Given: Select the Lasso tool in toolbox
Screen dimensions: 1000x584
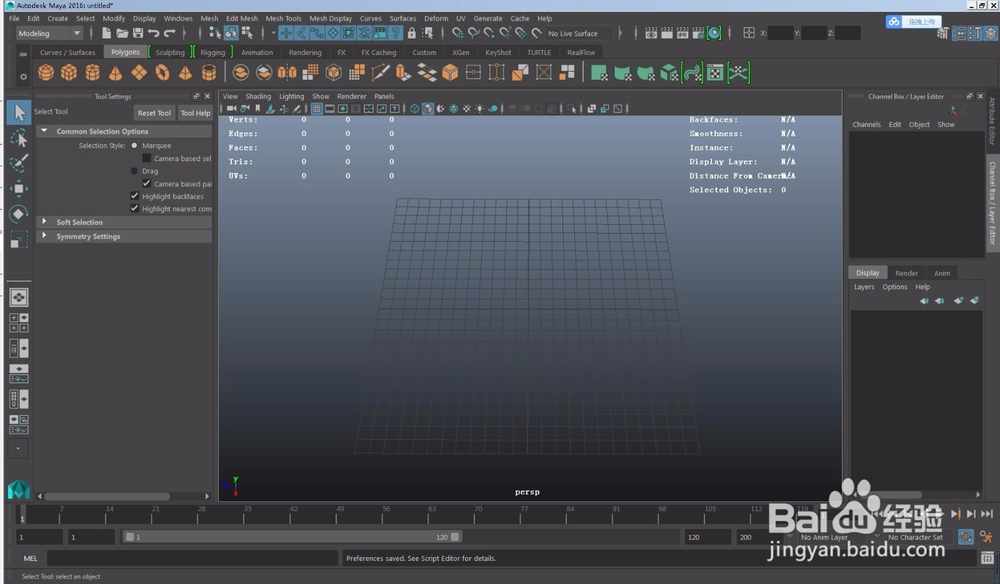Looking at the screenshot, I should (18, 138).
